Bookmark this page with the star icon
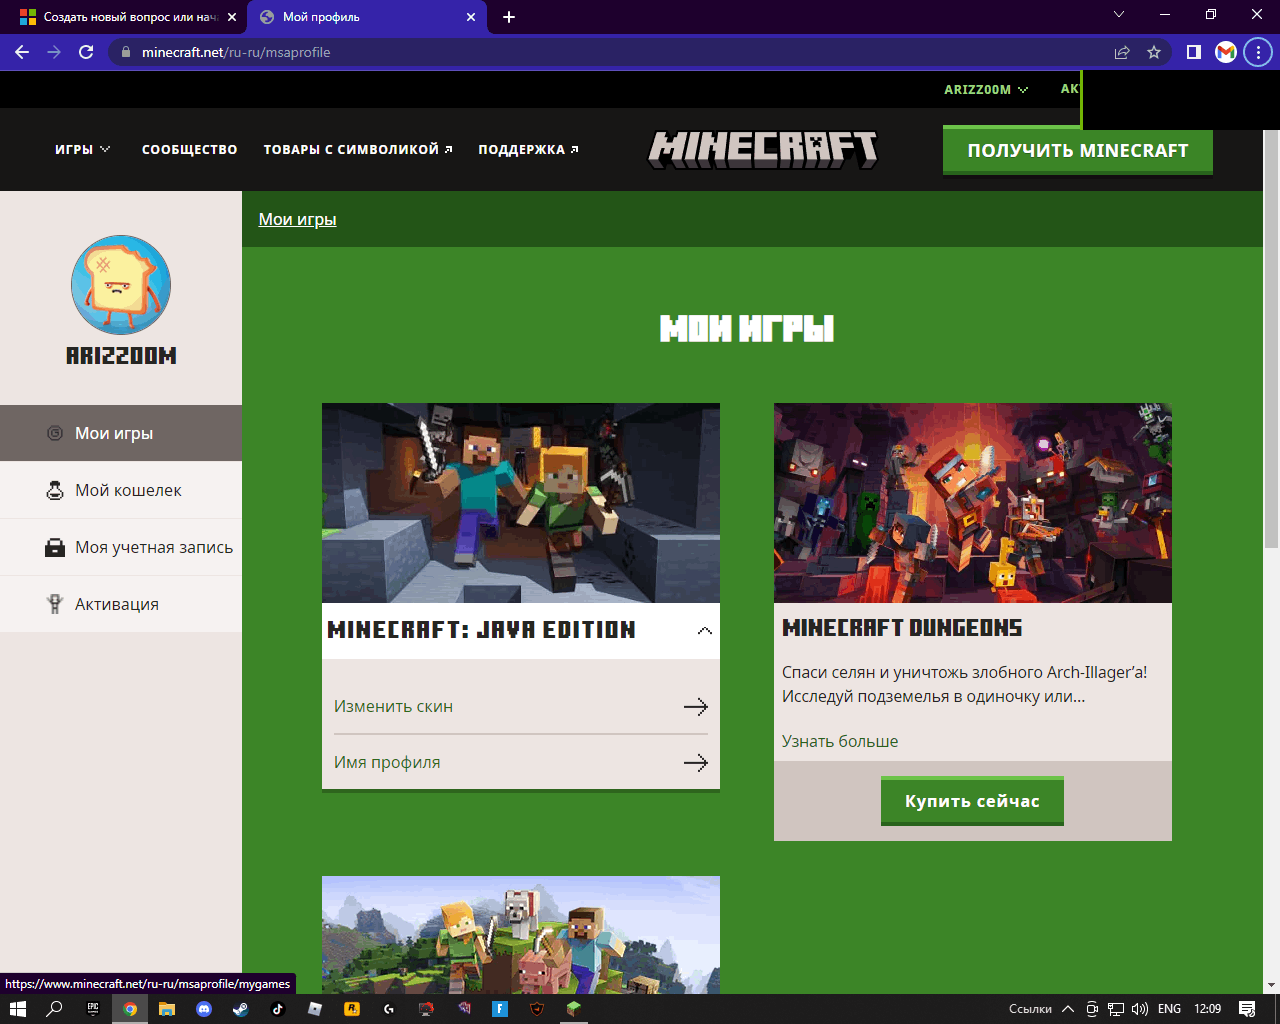1280x1024 pixels. pos(1154,52)
